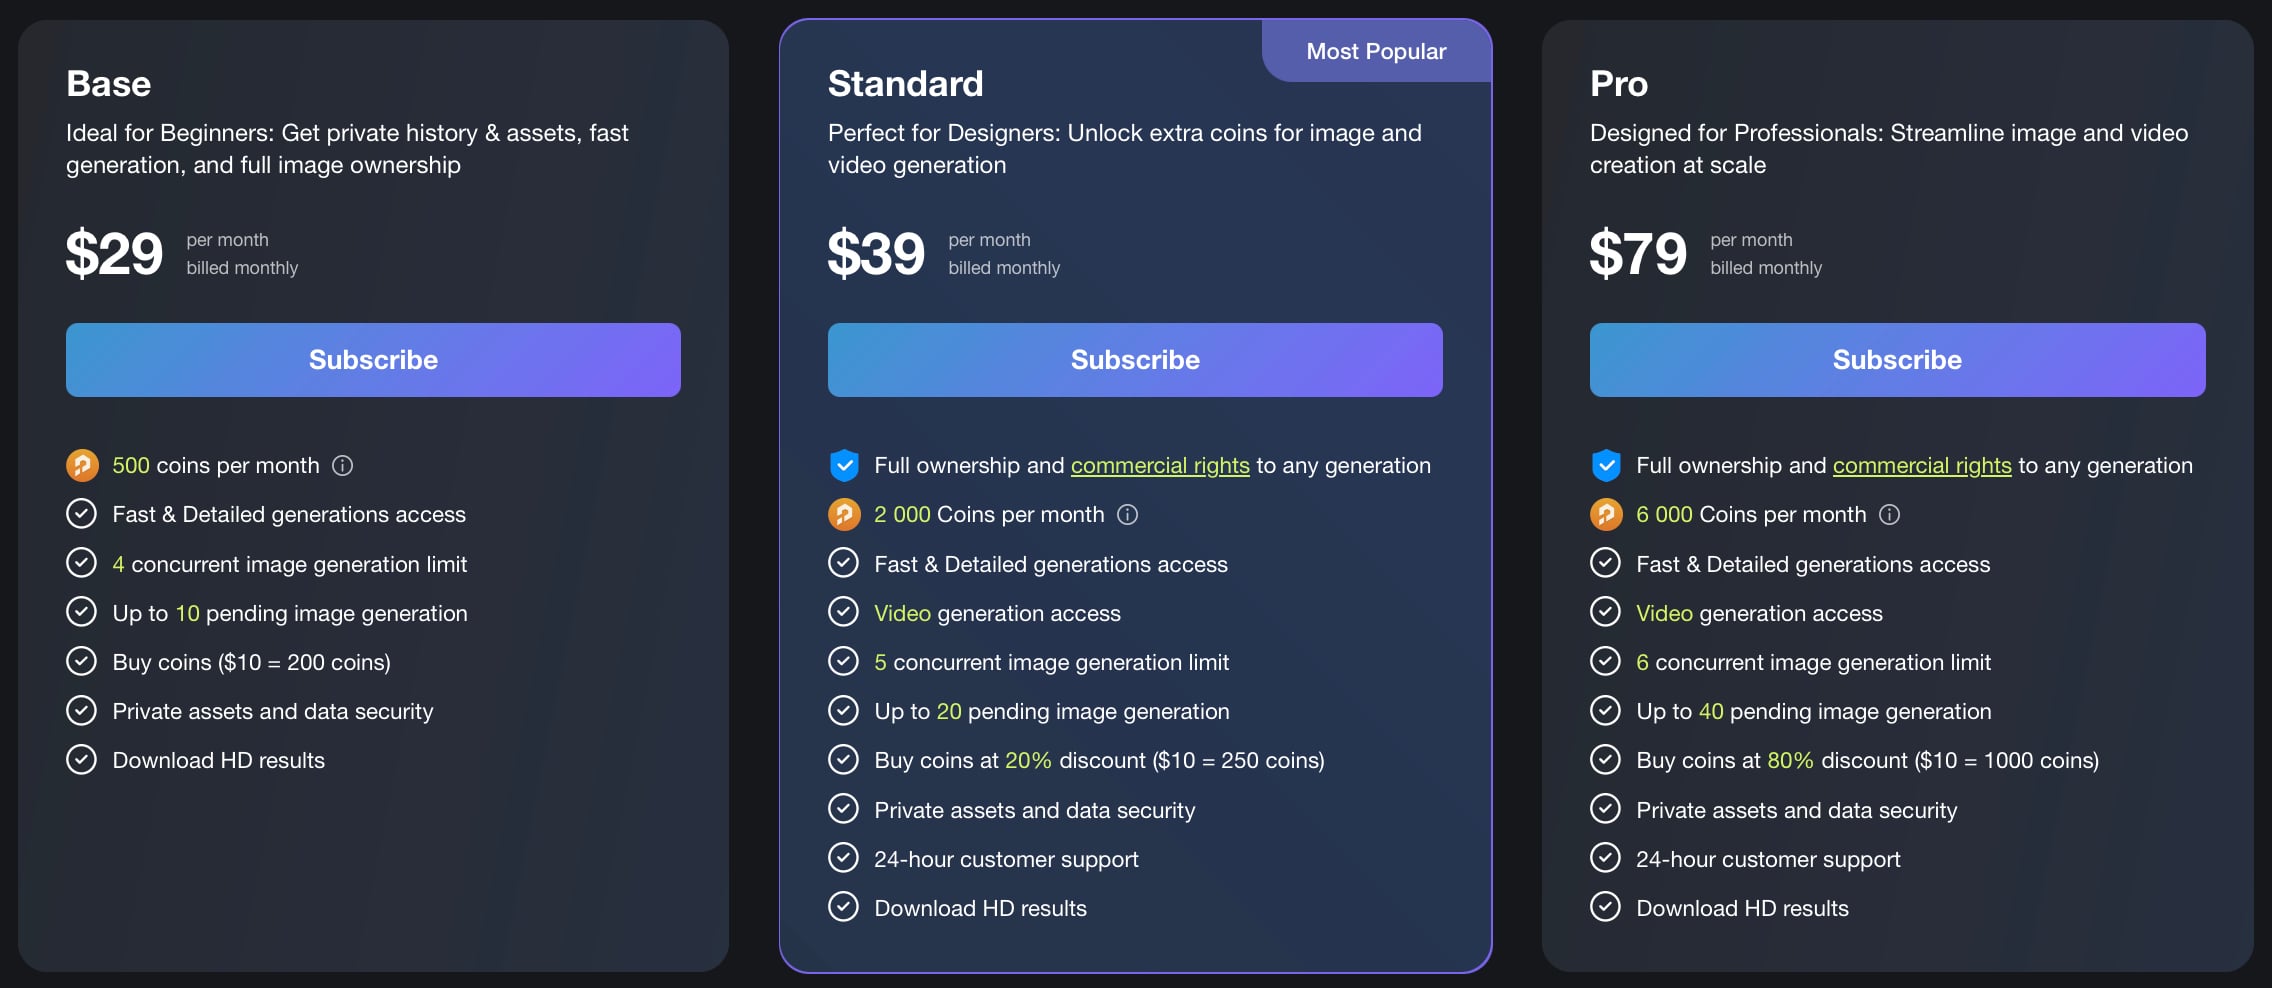
Task: Click the orange coin icon in Pro plan
Action: click(x=1606, y=514)
